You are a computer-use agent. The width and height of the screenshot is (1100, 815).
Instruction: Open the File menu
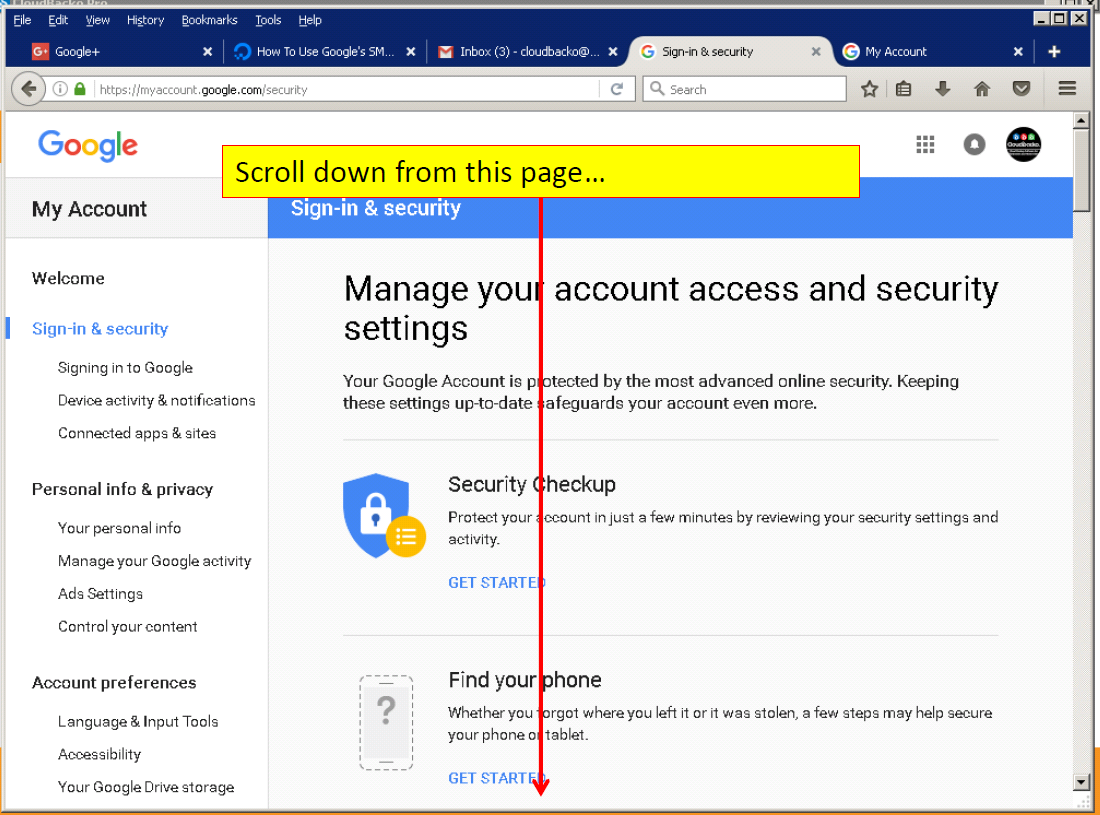click(22, 20)
